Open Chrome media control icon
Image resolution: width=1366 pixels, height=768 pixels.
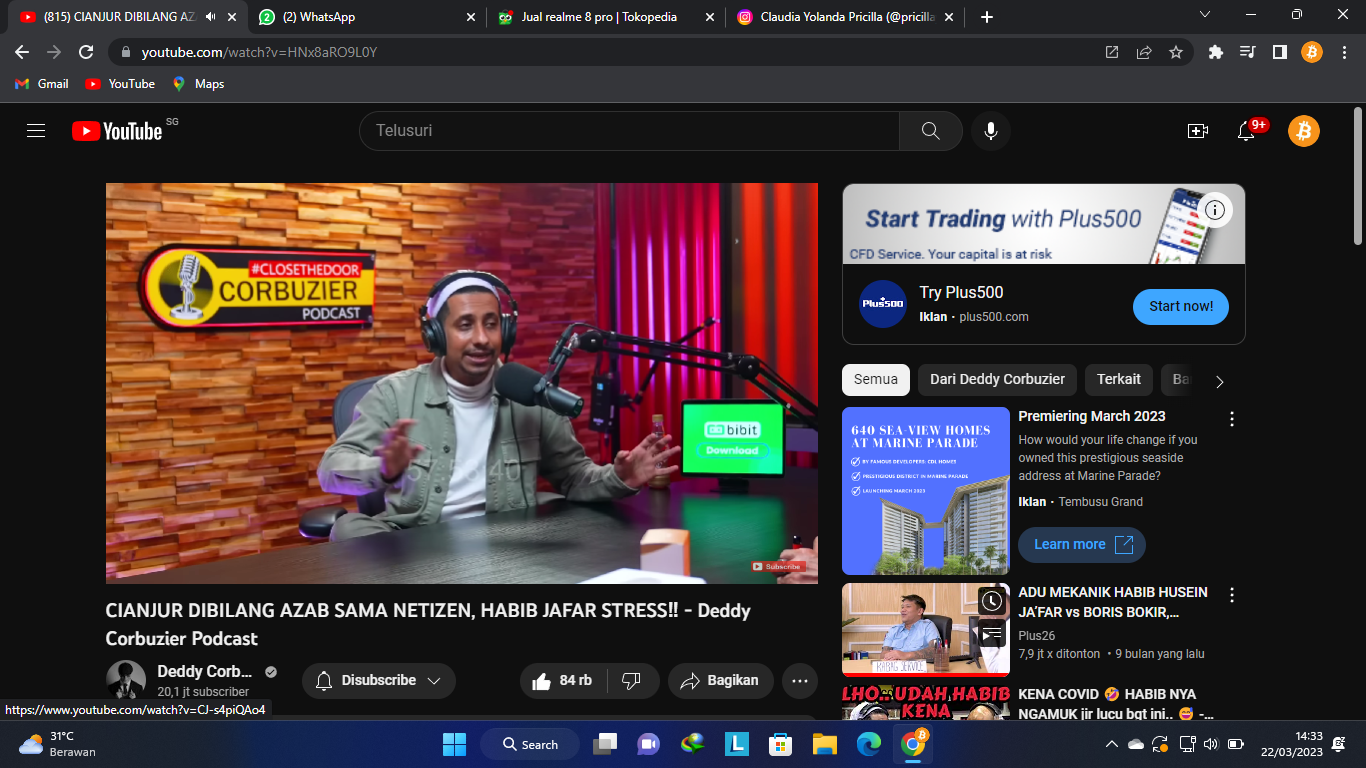[1247, 52]
